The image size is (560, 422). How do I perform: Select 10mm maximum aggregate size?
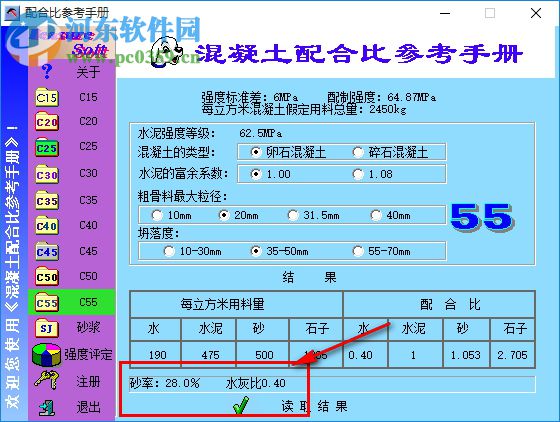click(x=157, y=215)
